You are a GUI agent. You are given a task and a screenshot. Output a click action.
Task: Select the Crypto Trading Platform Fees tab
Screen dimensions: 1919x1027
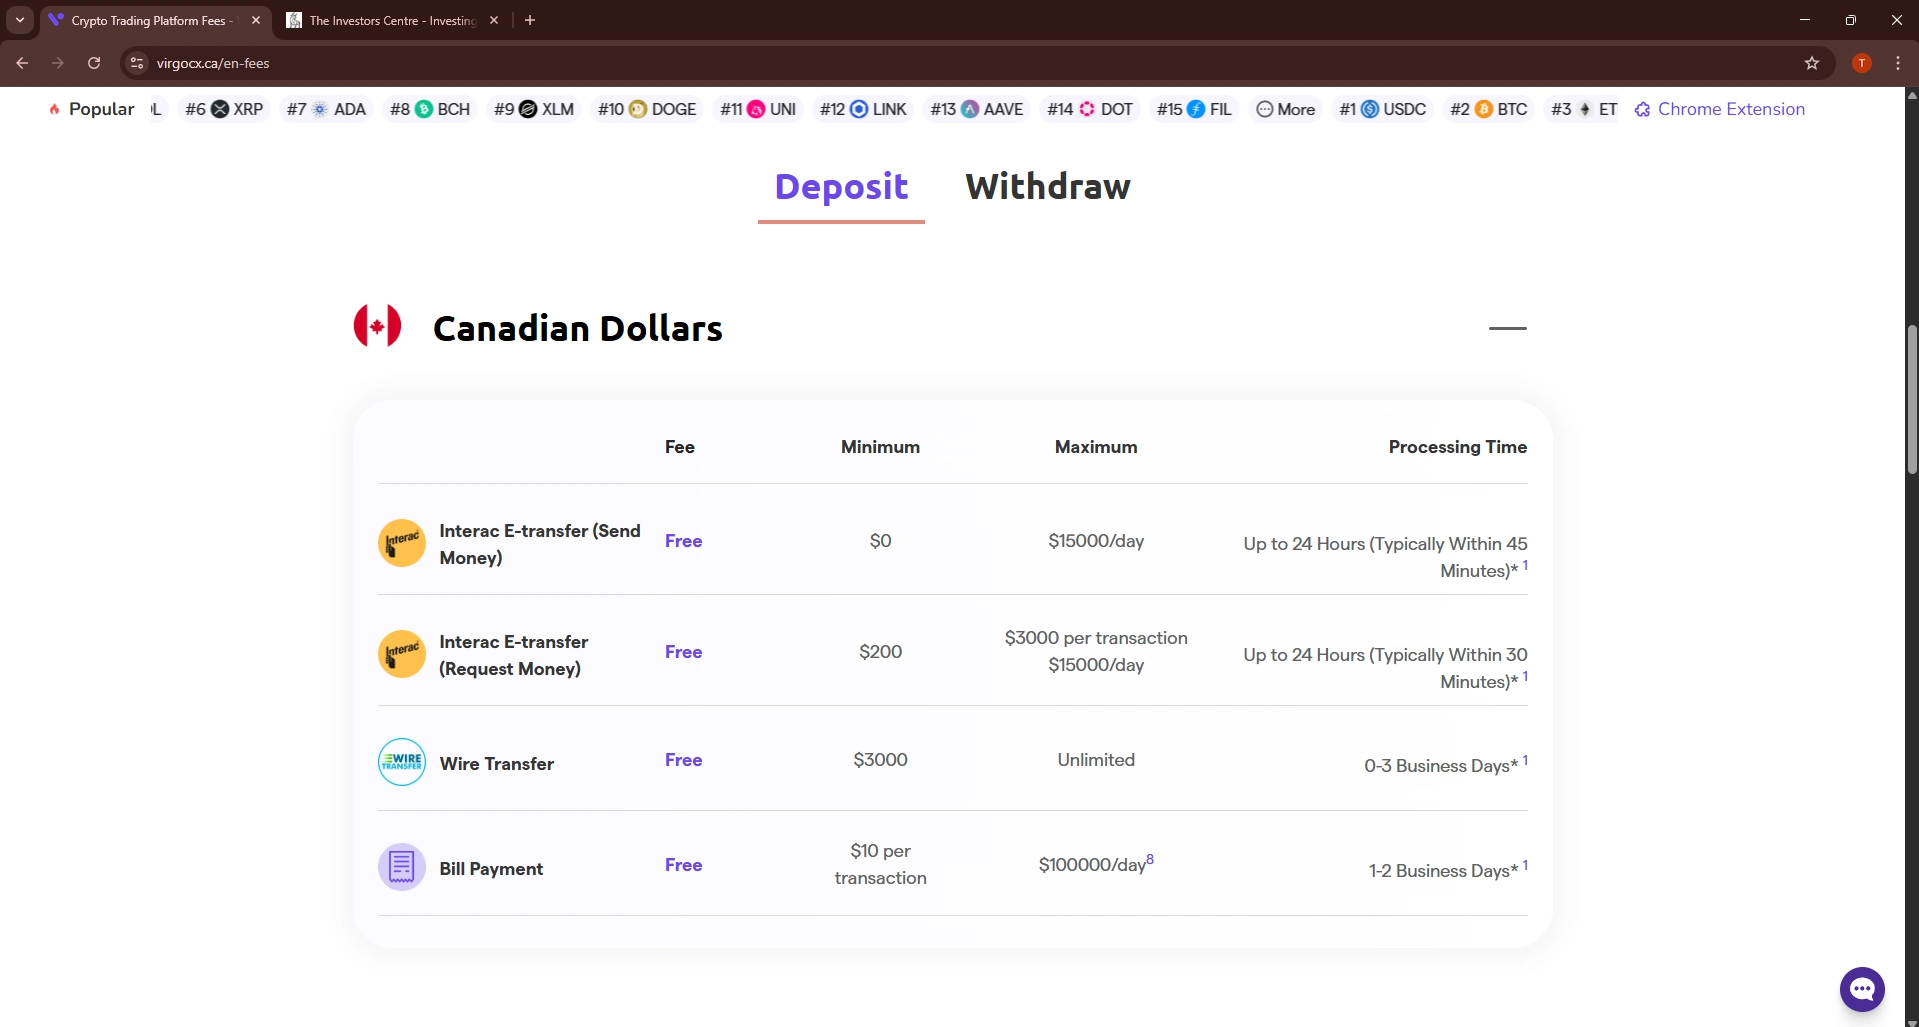click(x=151, y=20)
